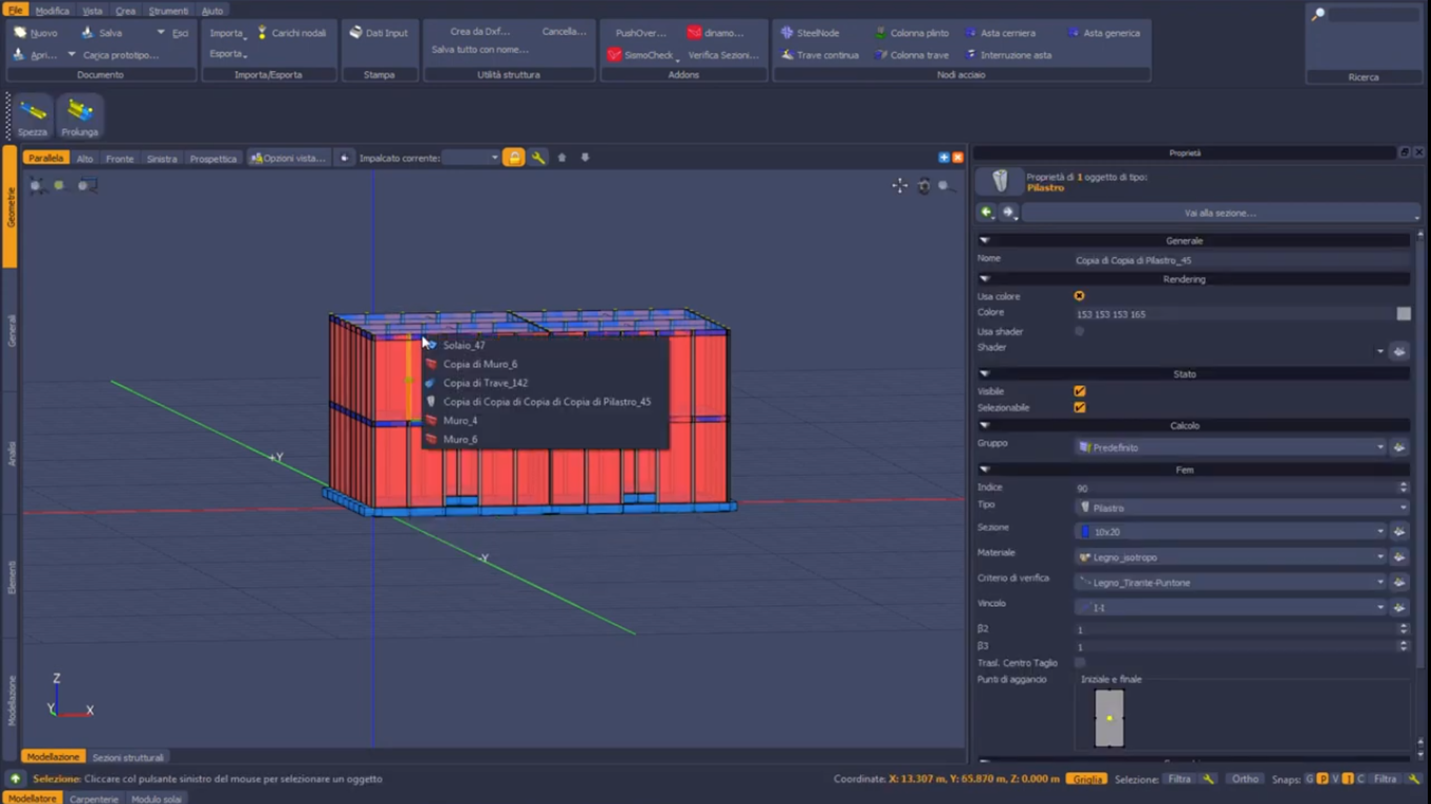Click the Dati Input button
The height and width of the screenshot is (804, 1431).
[378, 33]
